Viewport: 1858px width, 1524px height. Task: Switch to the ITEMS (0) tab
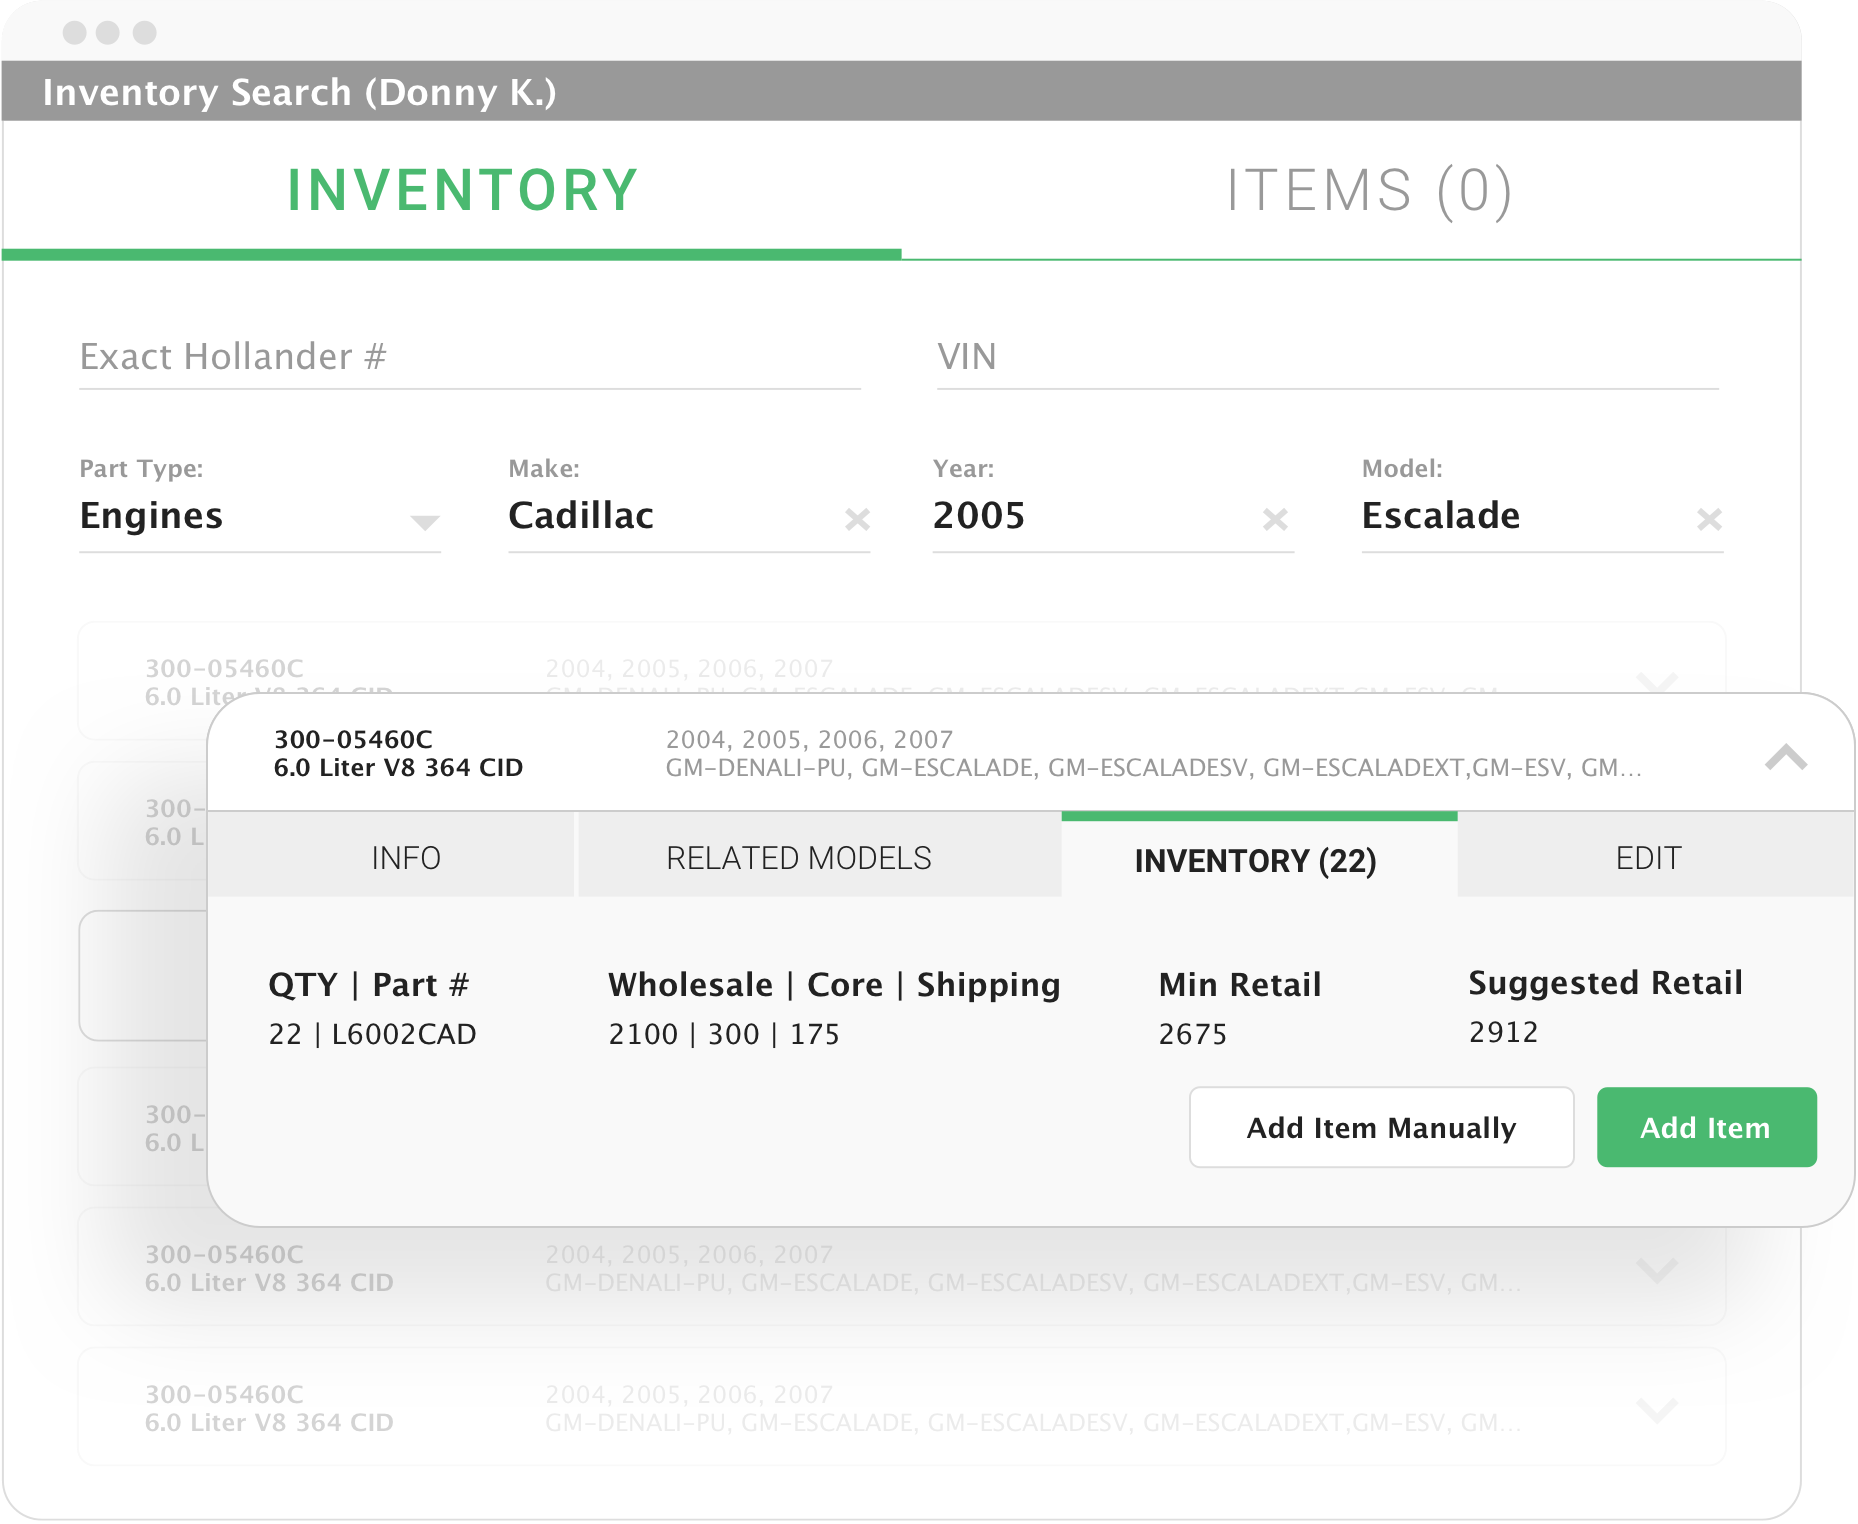point(1368,191)
